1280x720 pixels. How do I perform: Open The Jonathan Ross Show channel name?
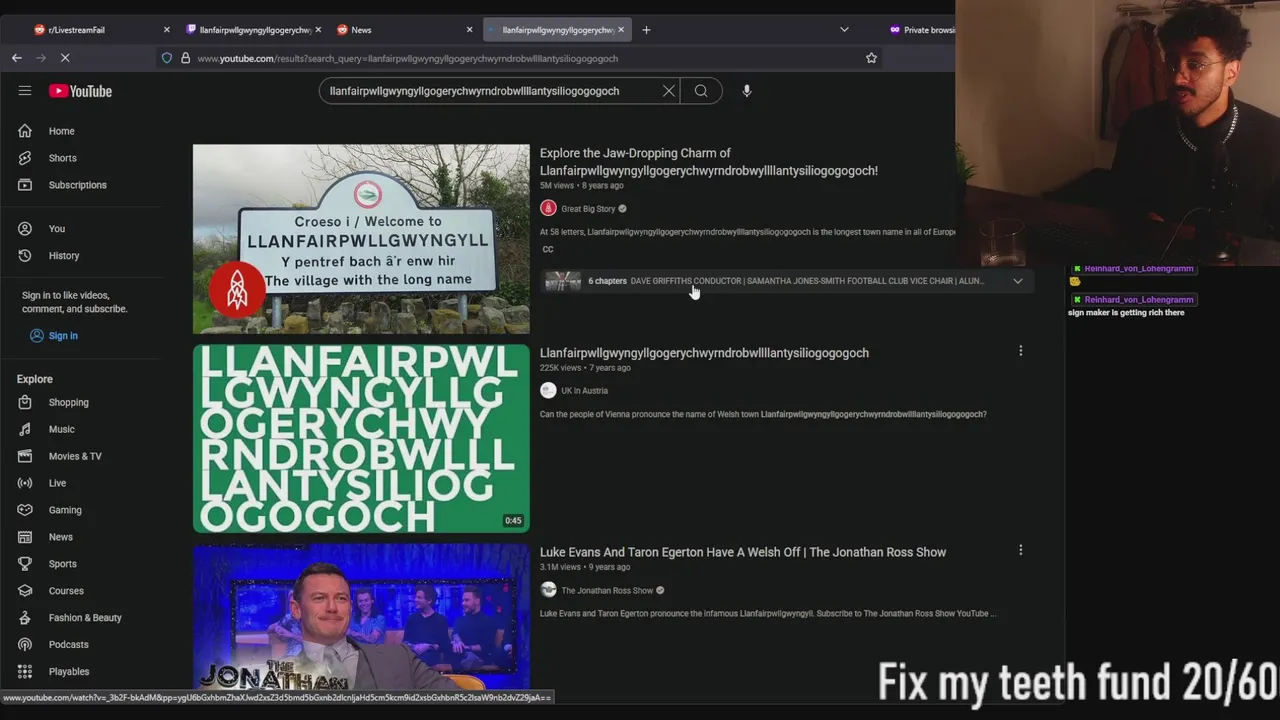607,591
